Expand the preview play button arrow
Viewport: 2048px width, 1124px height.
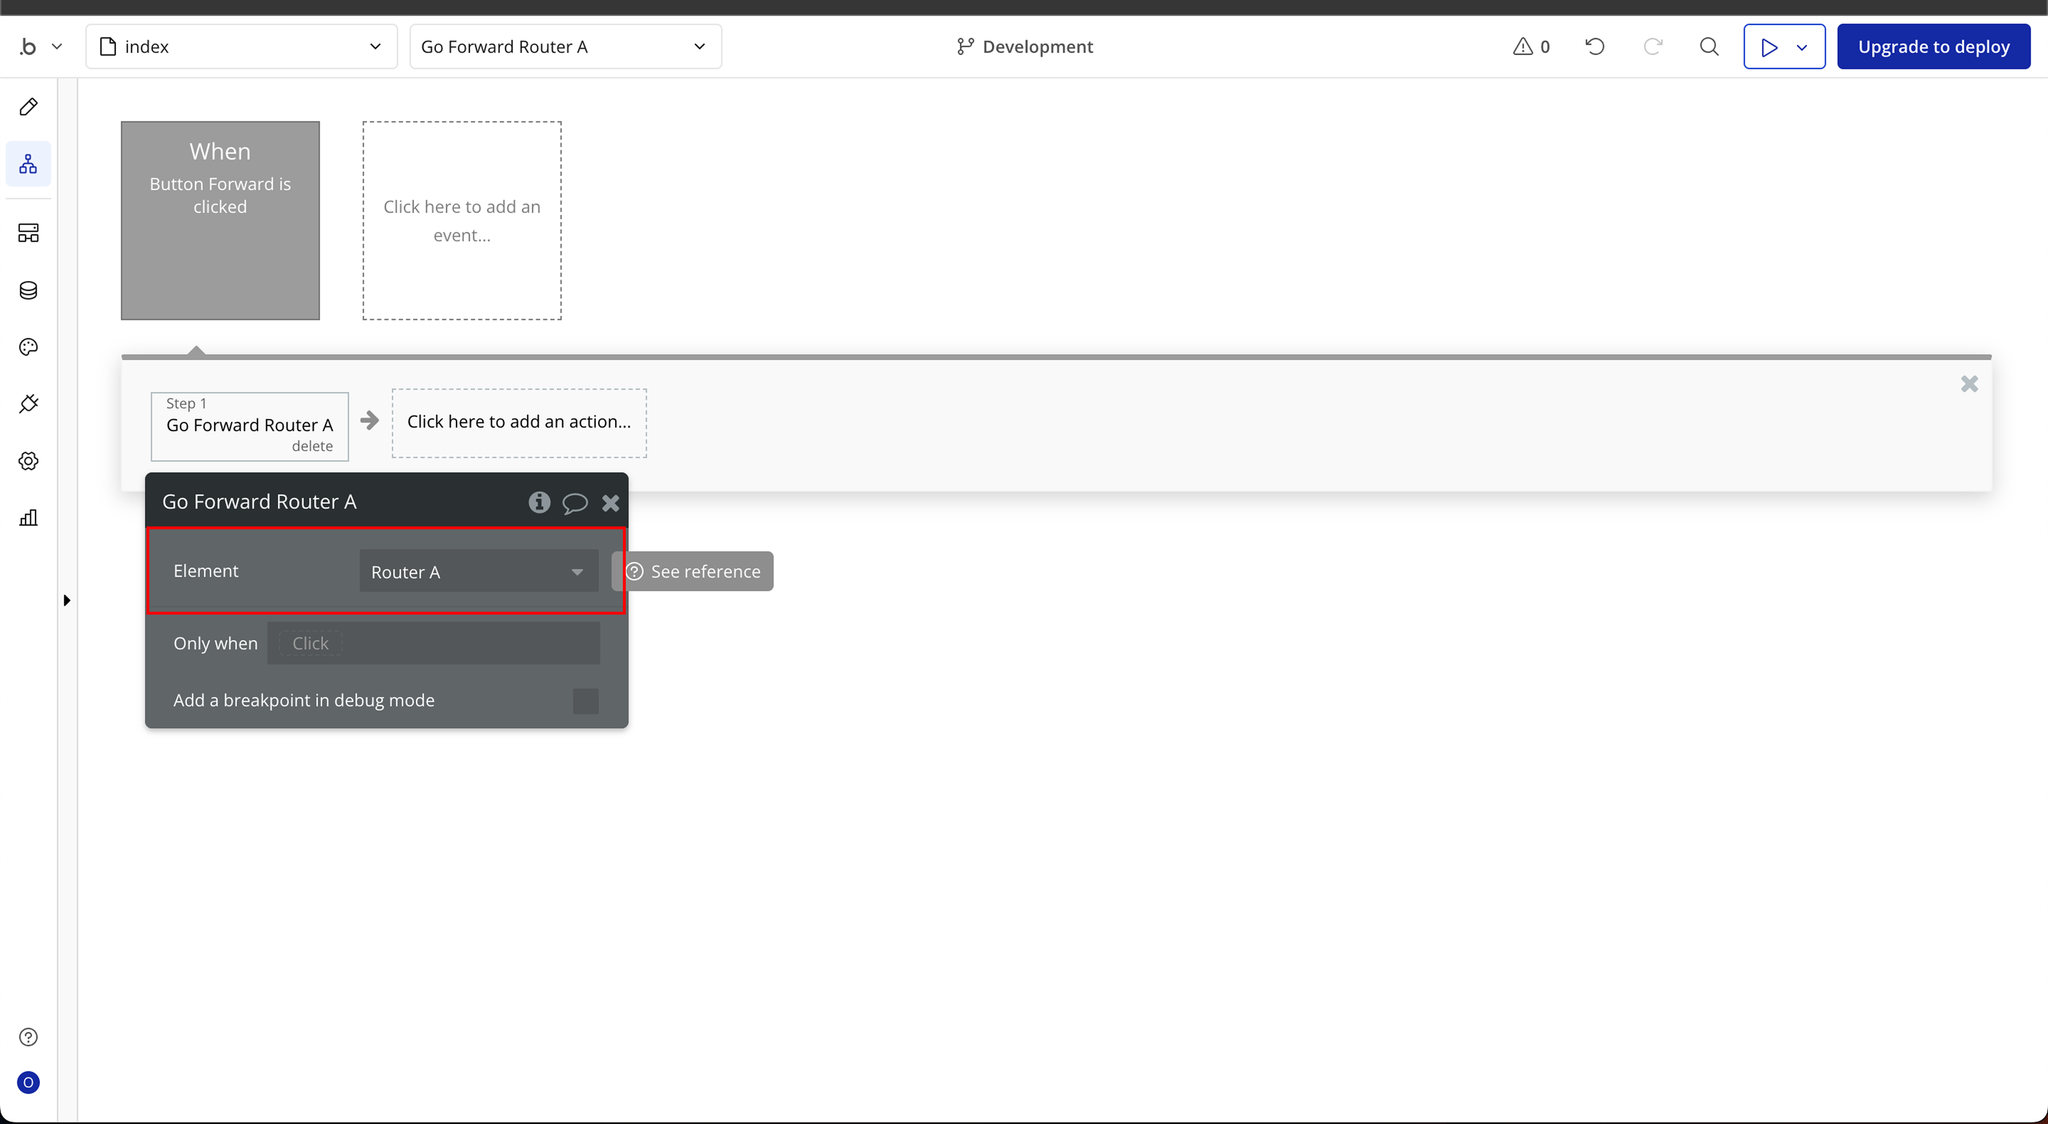1802,47
